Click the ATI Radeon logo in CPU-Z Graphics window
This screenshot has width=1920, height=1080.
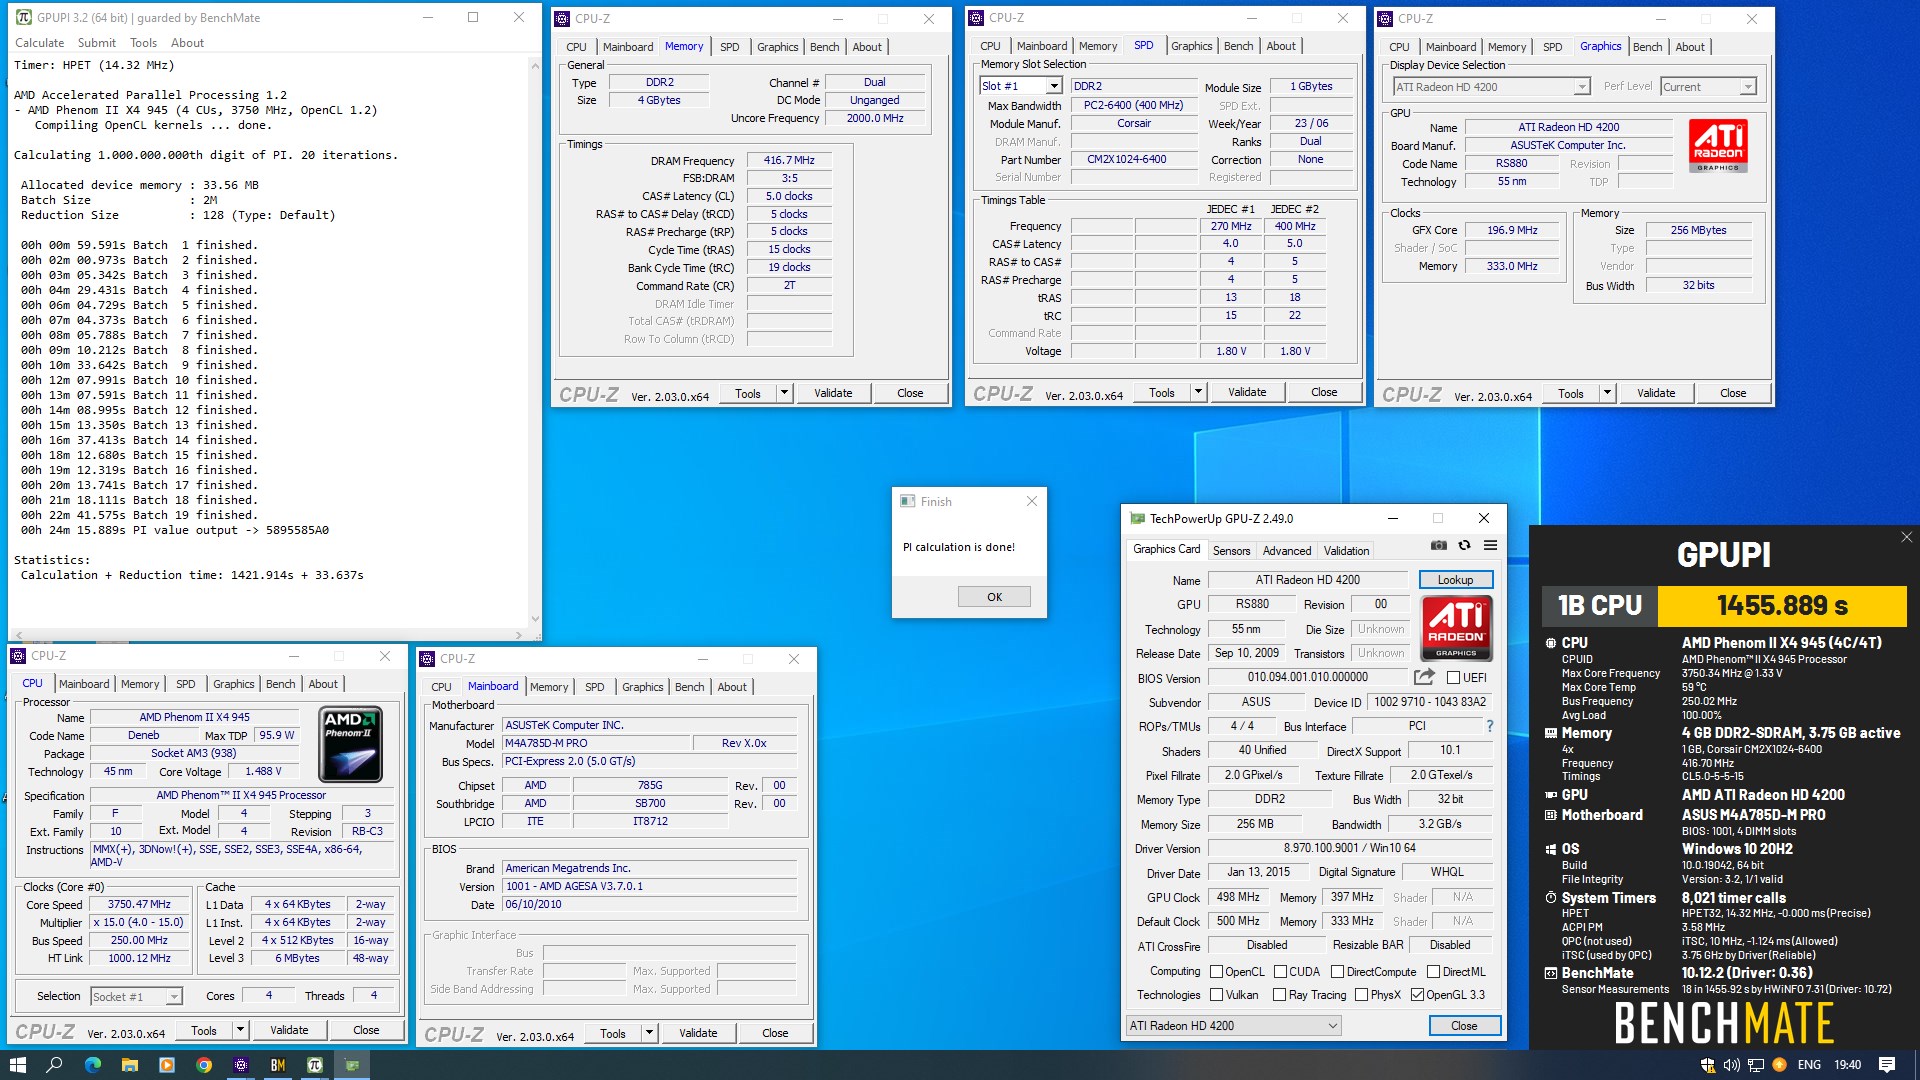pyautogui.click(x=1718, y=146)
